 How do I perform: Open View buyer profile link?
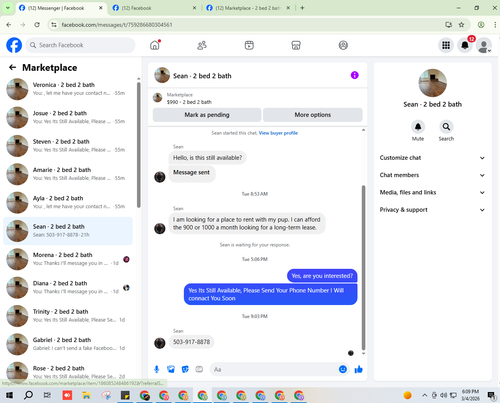(278, 133)
